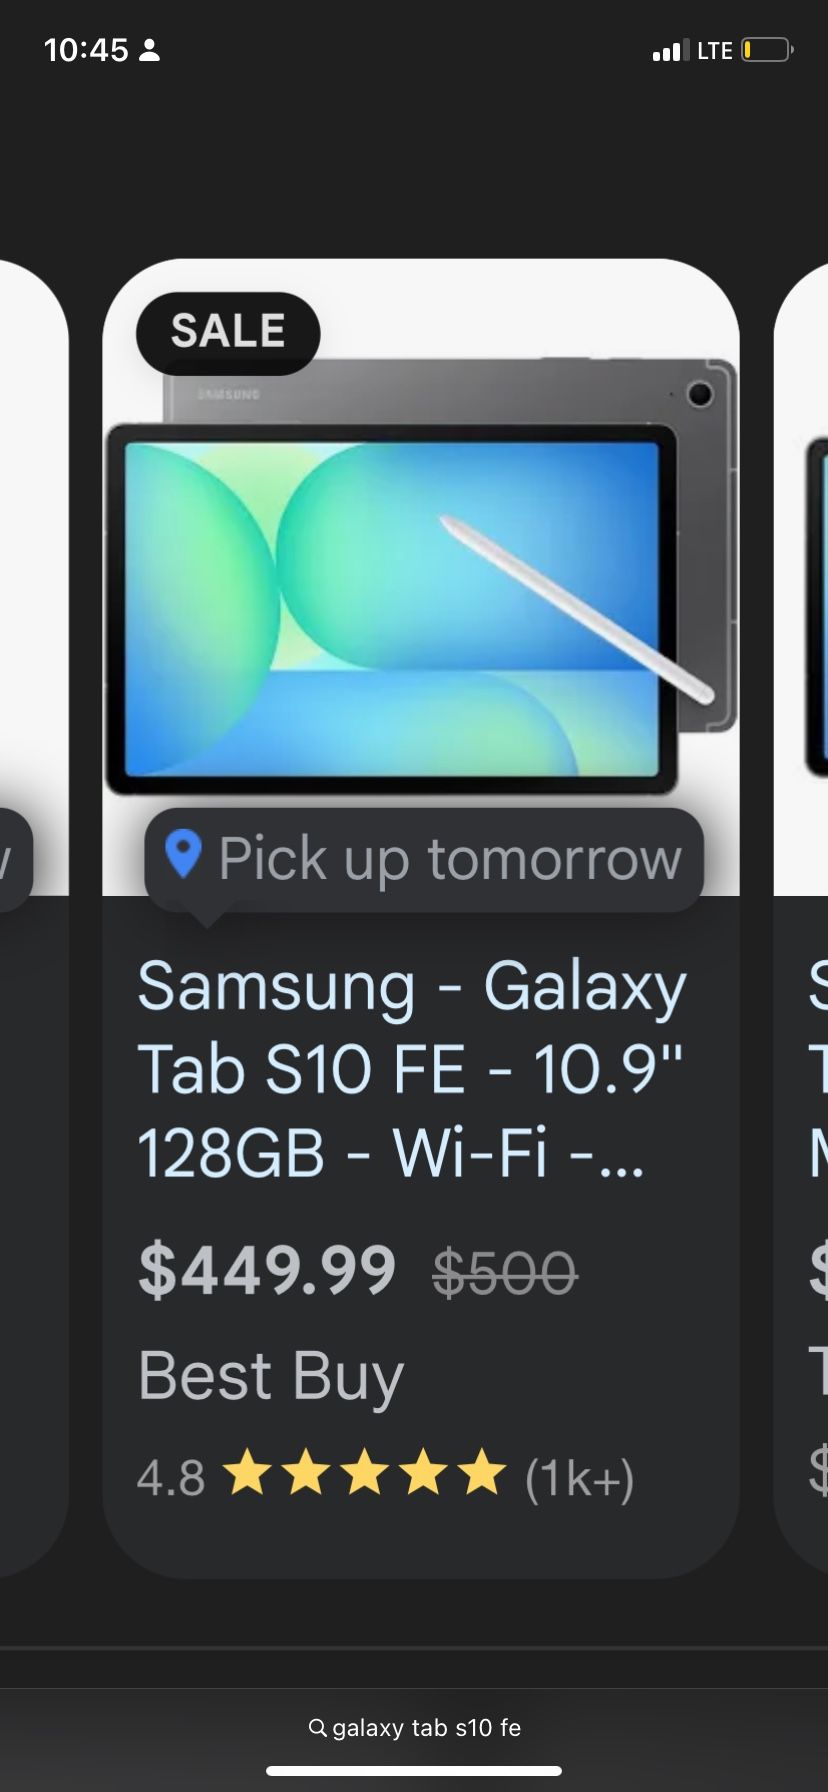Tap the SALE badge
The height and width of the screenshot is (1792, 828).
click(228, 333)
